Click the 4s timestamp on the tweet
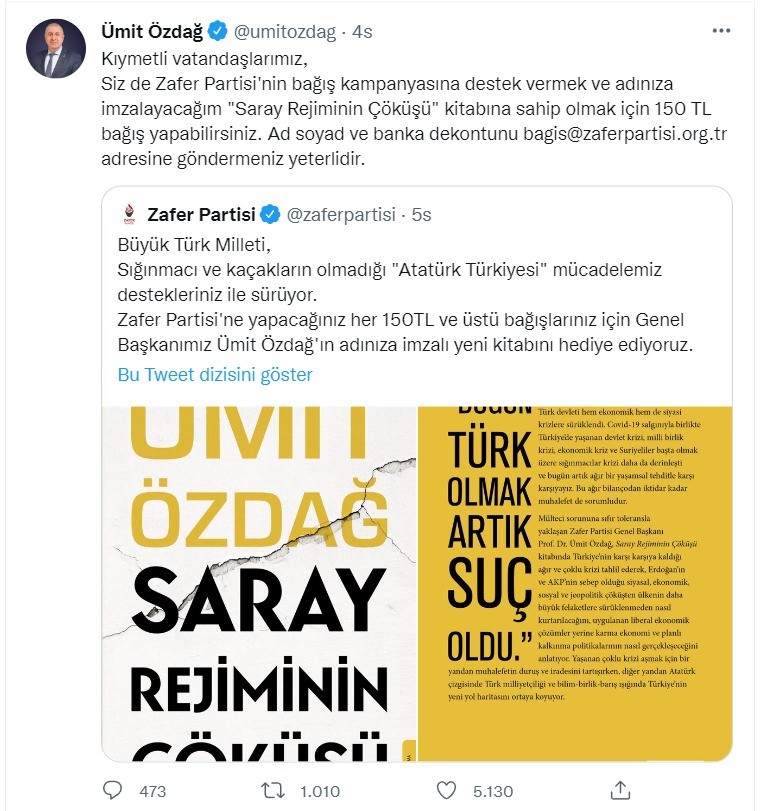 [x=362, y=32]
